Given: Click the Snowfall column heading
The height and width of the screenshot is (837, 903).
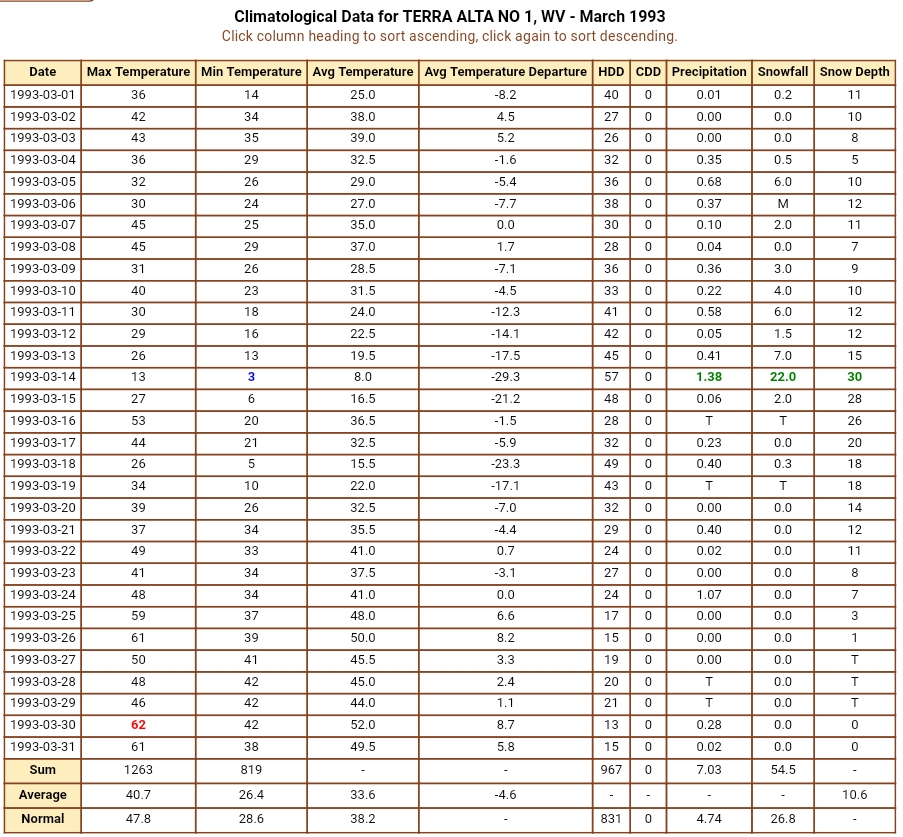Looking at the screenshot, I should pyautogui.click(x=783, y=72).
